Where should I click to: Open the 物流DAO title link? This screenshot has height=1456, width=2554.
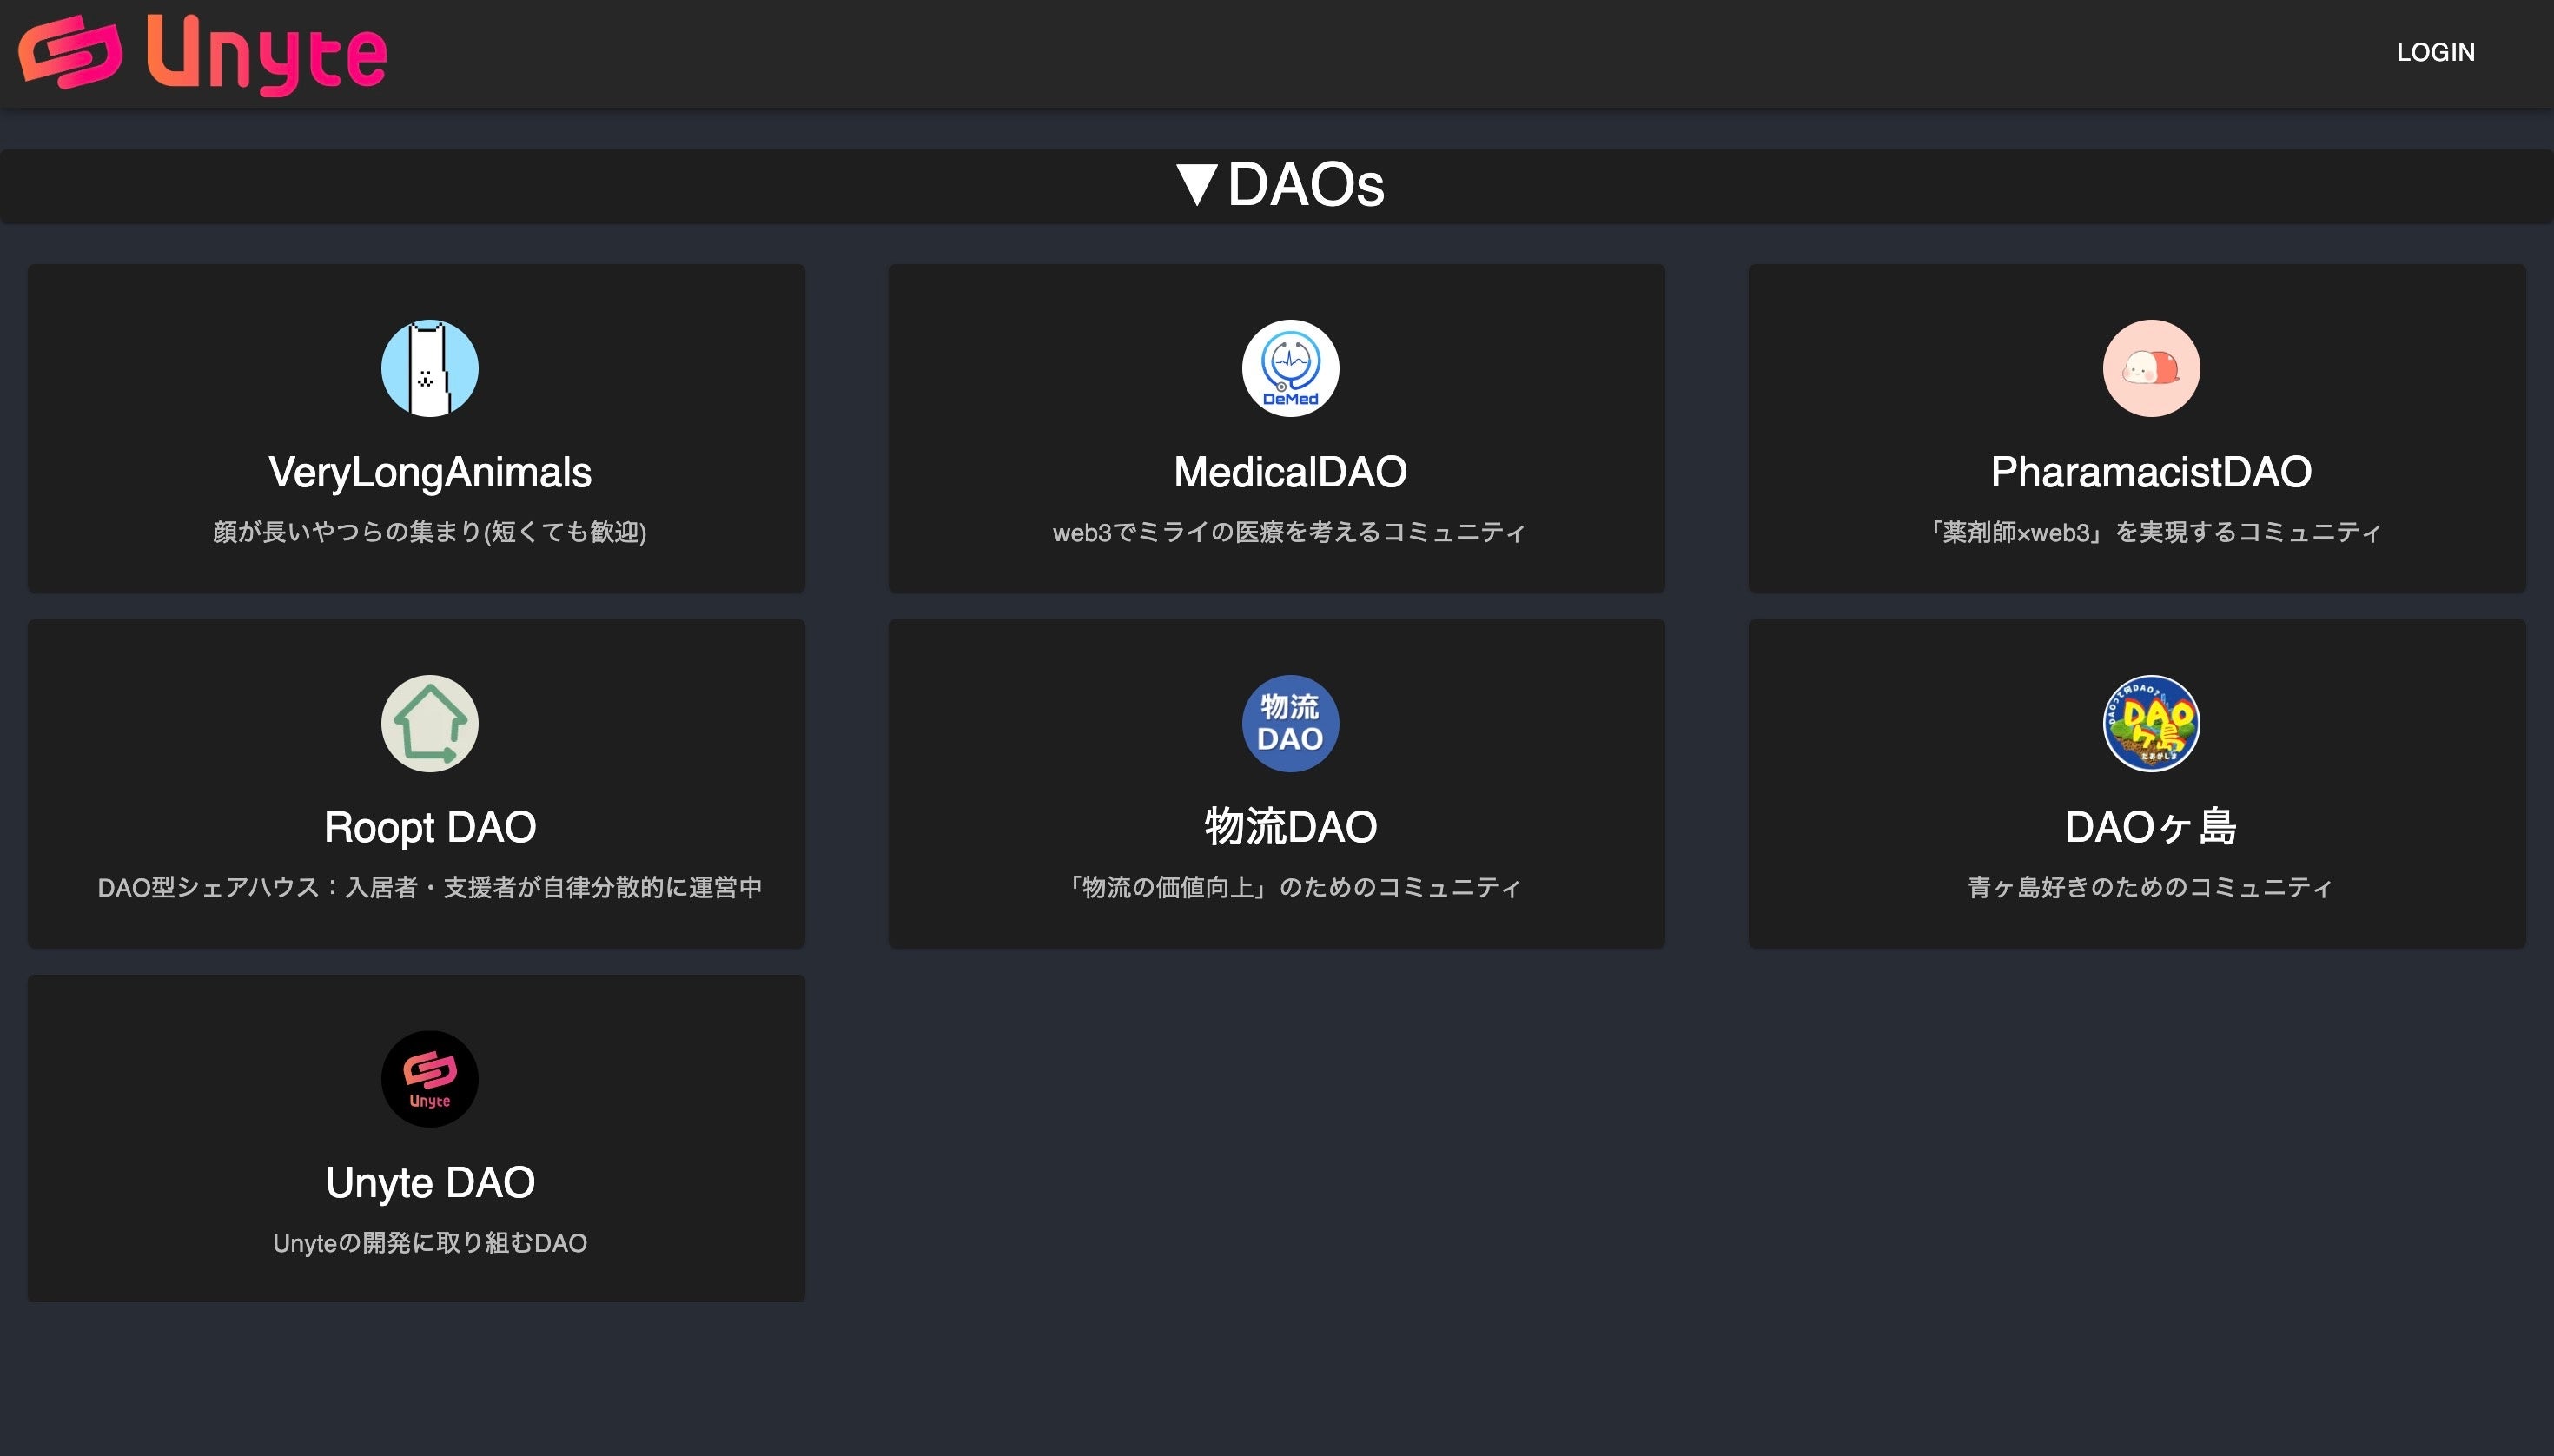pyautogui.click(x=1290, y=827)
